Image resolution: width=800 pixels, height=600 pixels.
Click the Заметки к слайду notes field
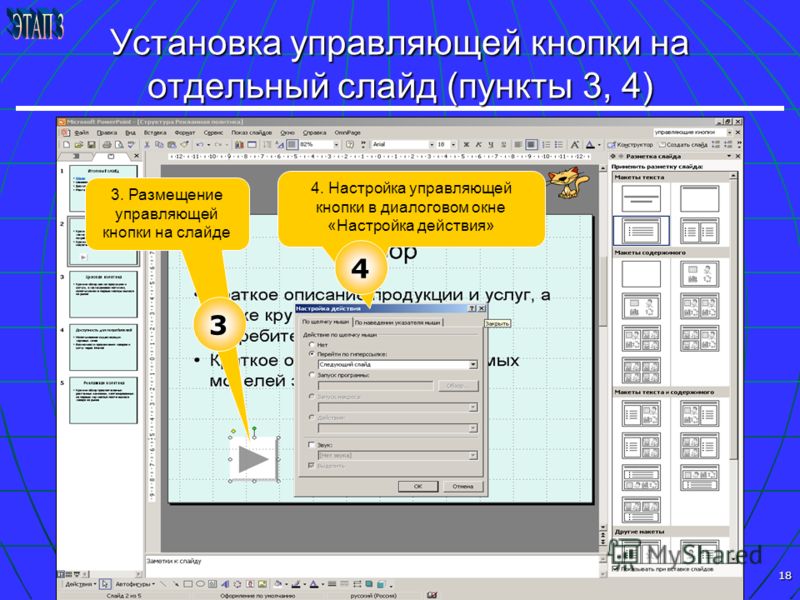point(371,566)
